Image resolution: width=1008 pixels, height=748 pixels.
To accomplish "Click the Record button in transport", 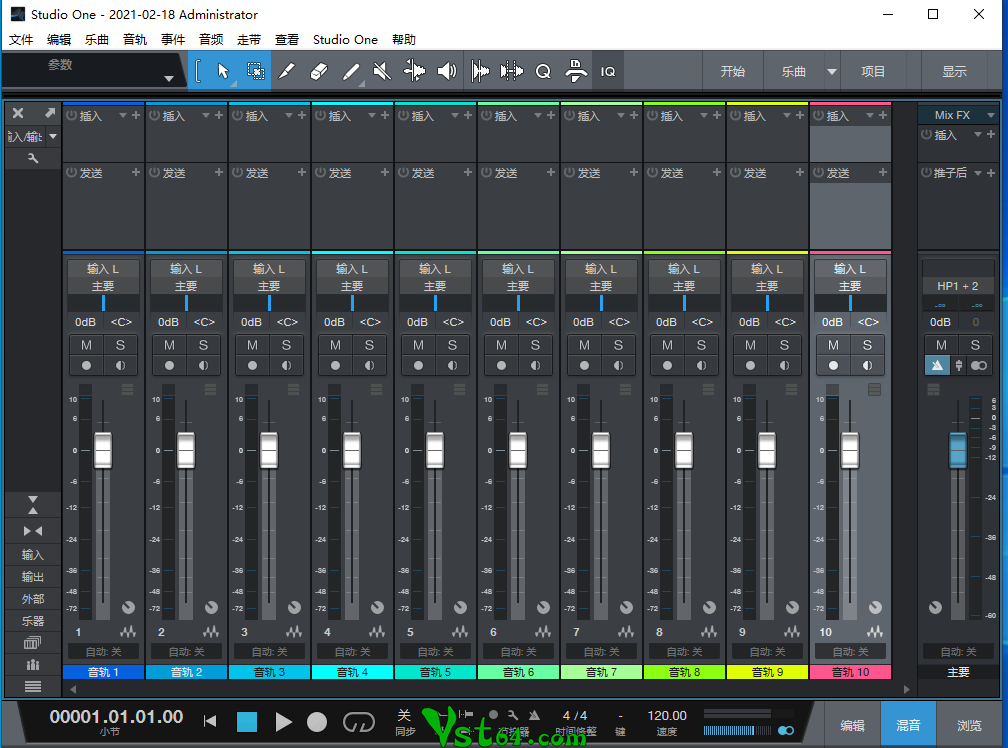I will [317, 722].
